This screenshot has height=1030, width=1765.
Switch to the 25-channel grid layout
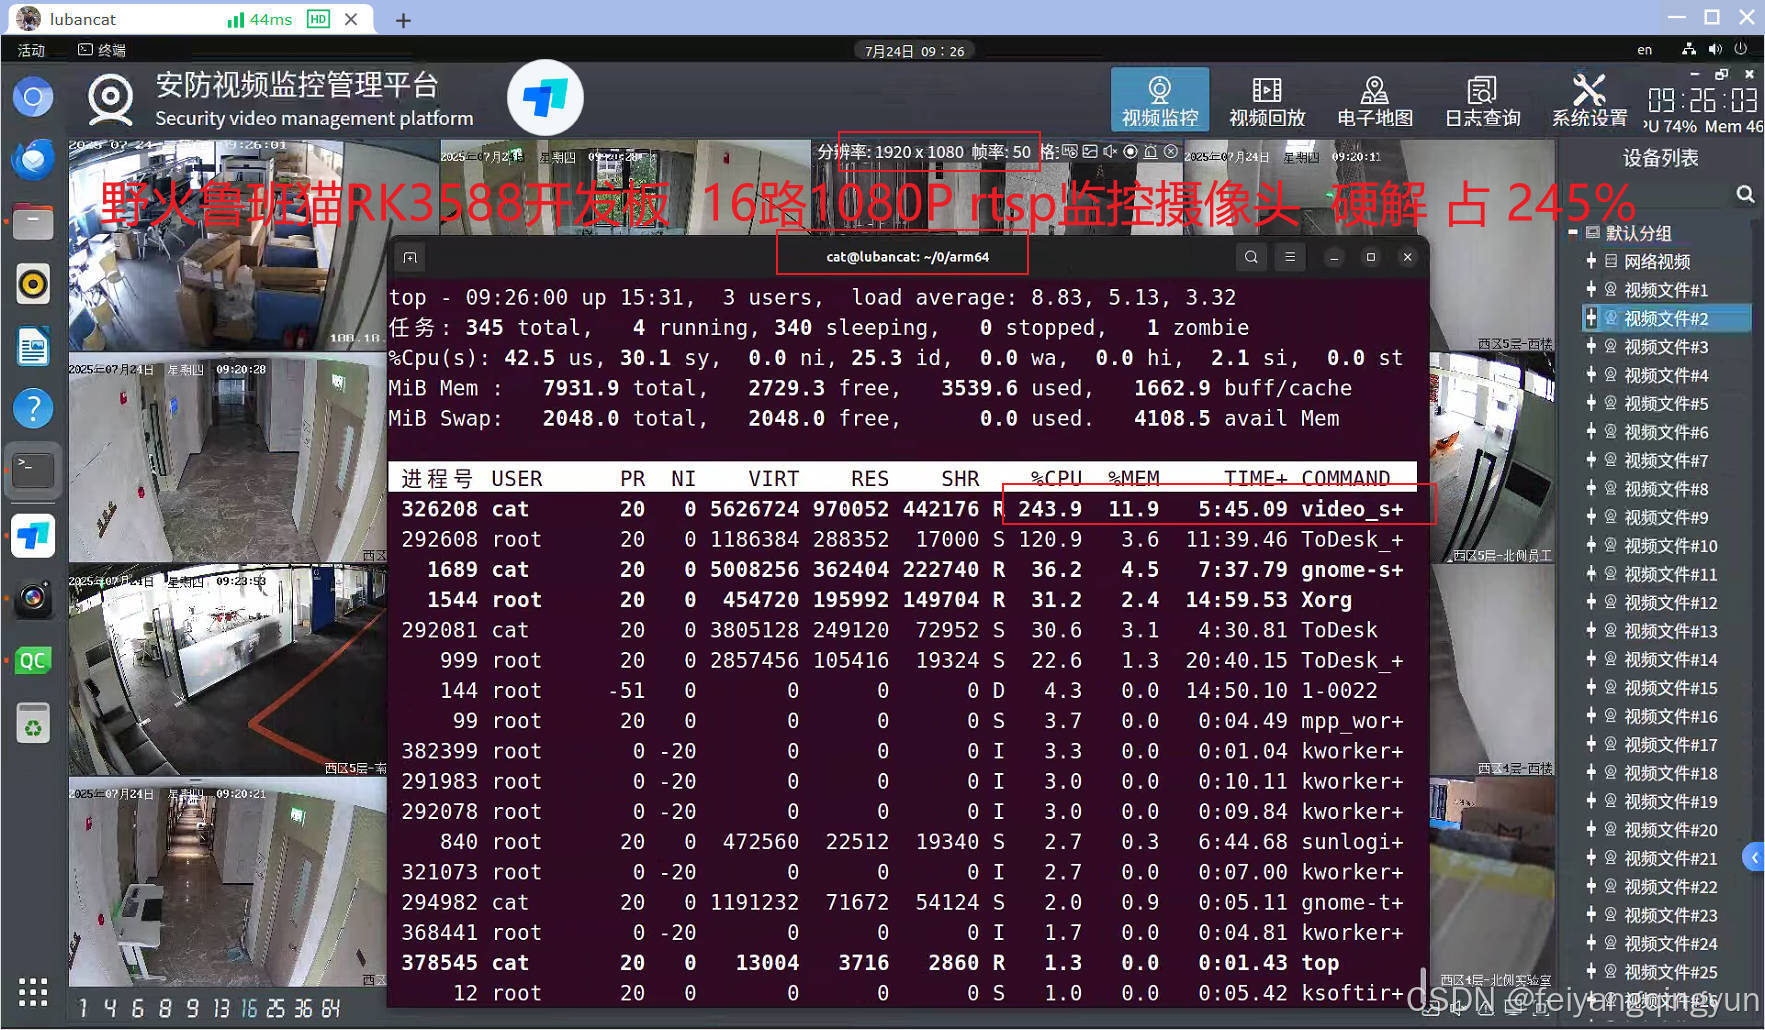click(x=276, y=1009)
